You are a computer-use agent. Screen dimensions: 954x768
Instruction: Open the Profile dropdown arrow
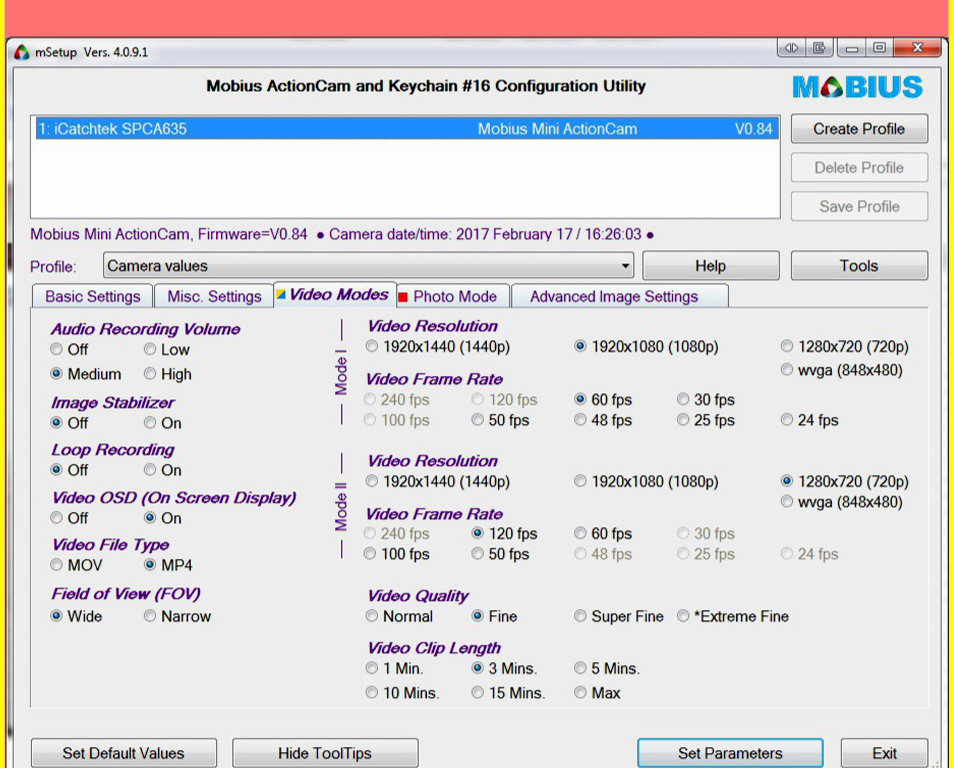(626, 266)
